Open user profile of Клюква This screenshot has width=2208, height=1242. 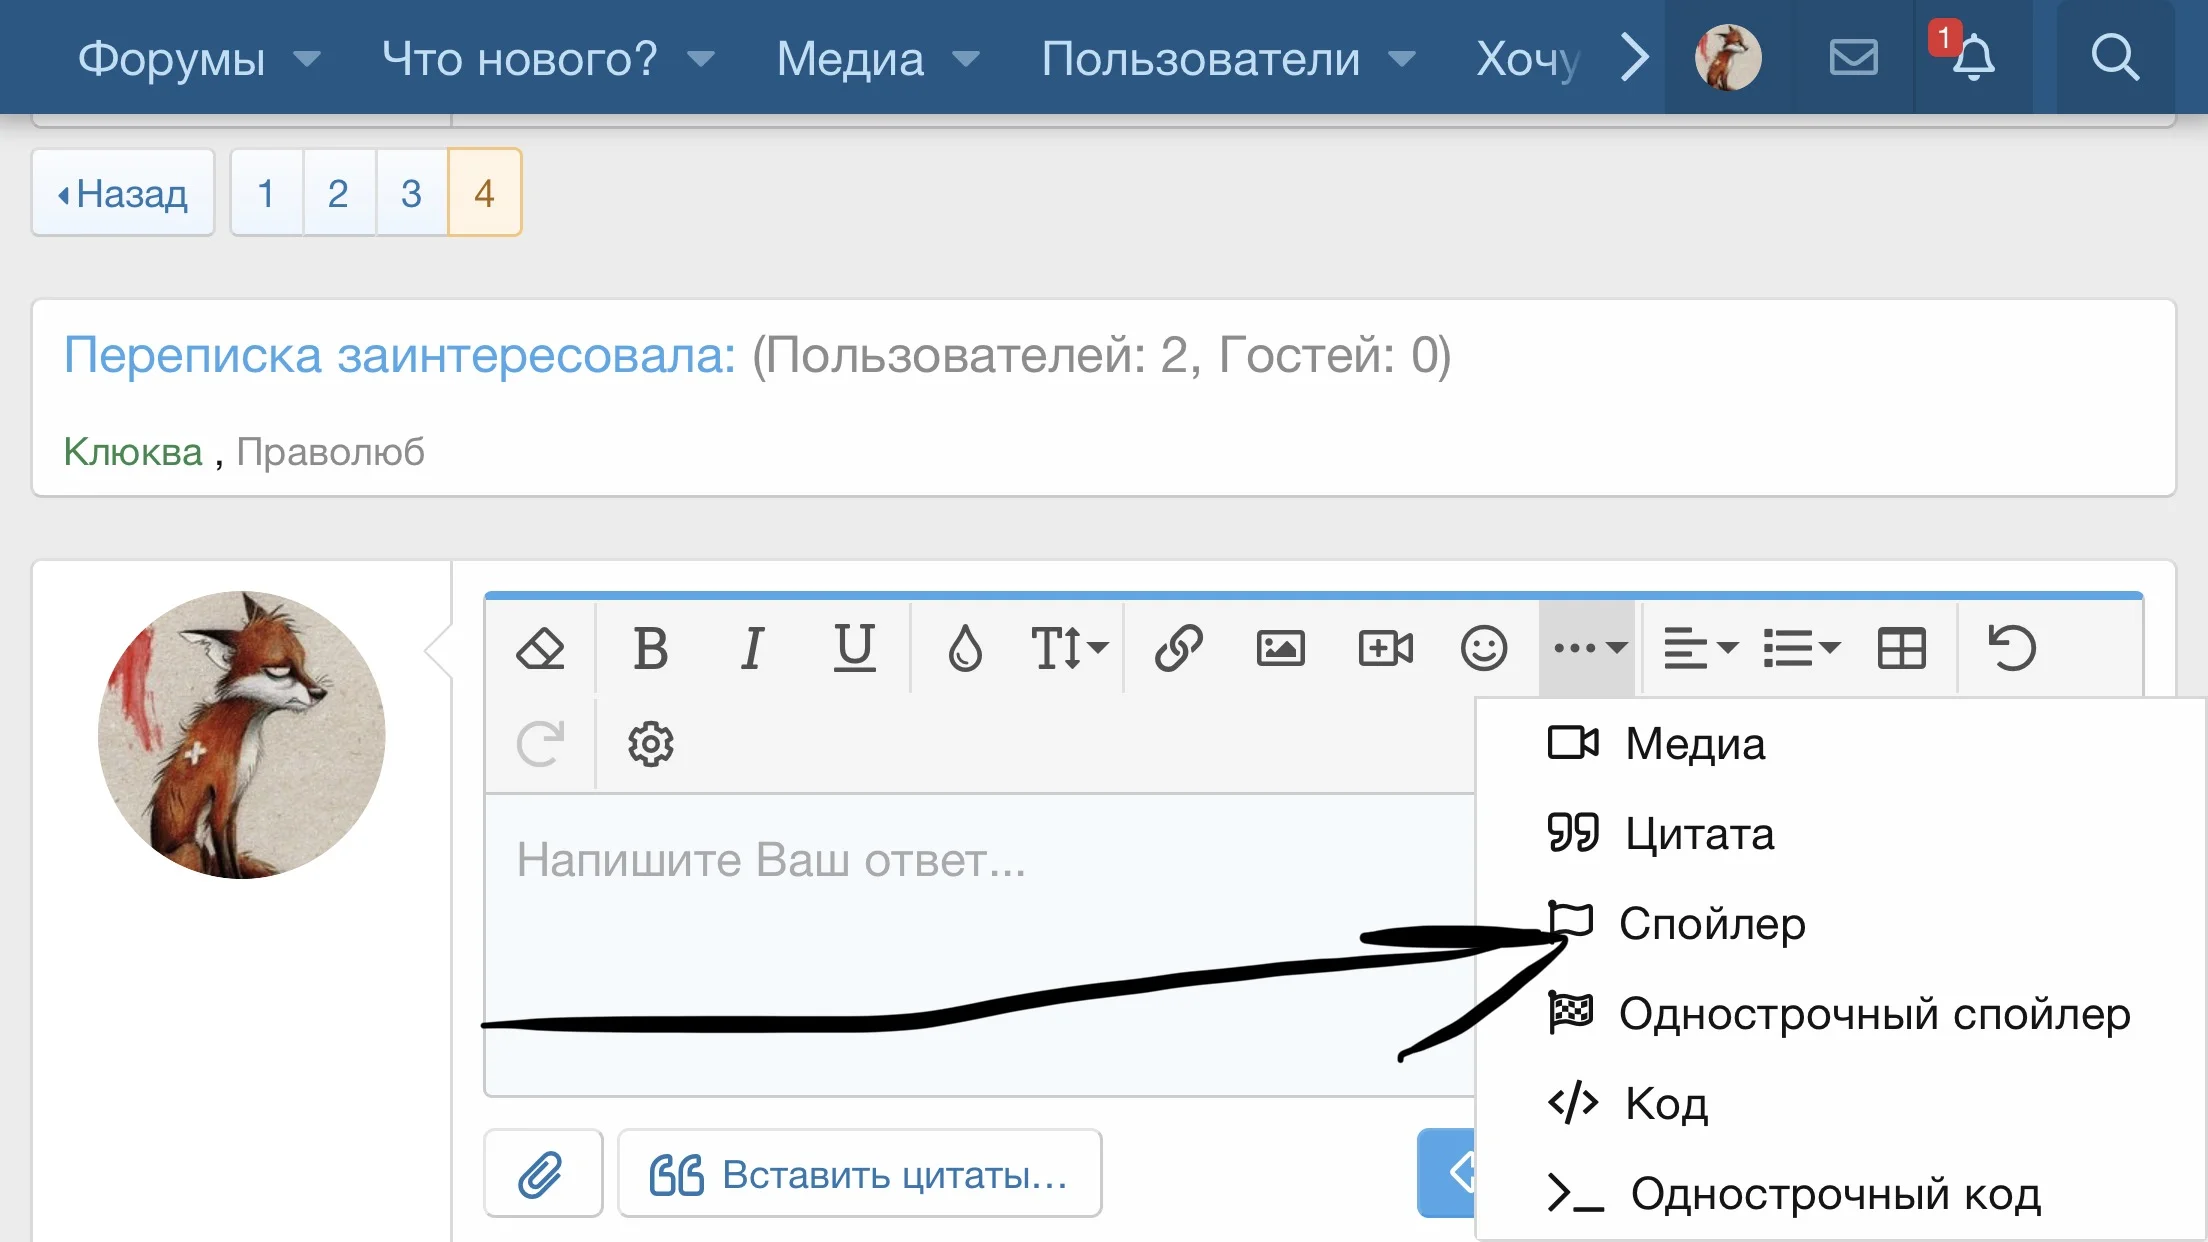132,452
